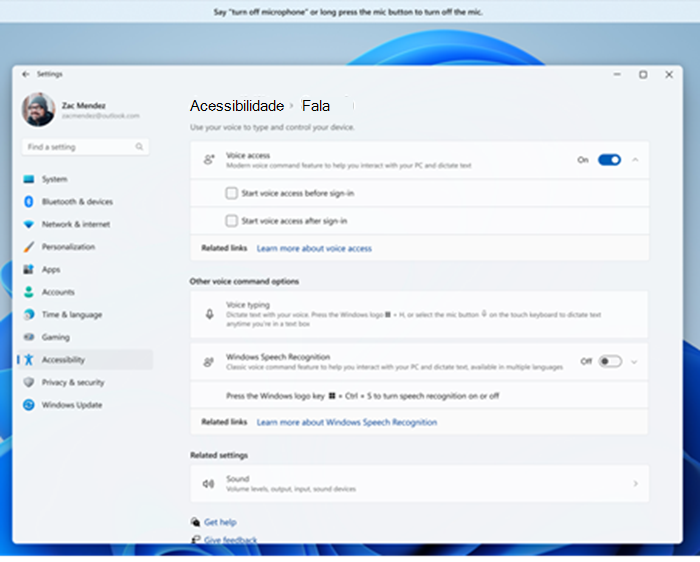Turn on Windows Speech Recognition toggle
The height and width of the screenshot is (562, 700).
(610, 361)
